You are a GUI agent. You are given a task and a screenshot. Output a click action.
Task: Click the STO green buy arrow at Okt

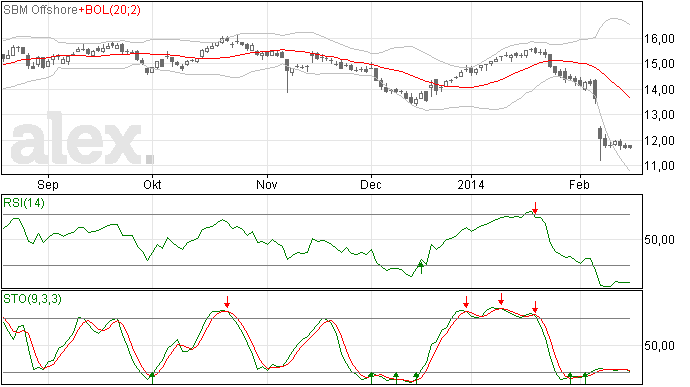click(x=152, y=378)
